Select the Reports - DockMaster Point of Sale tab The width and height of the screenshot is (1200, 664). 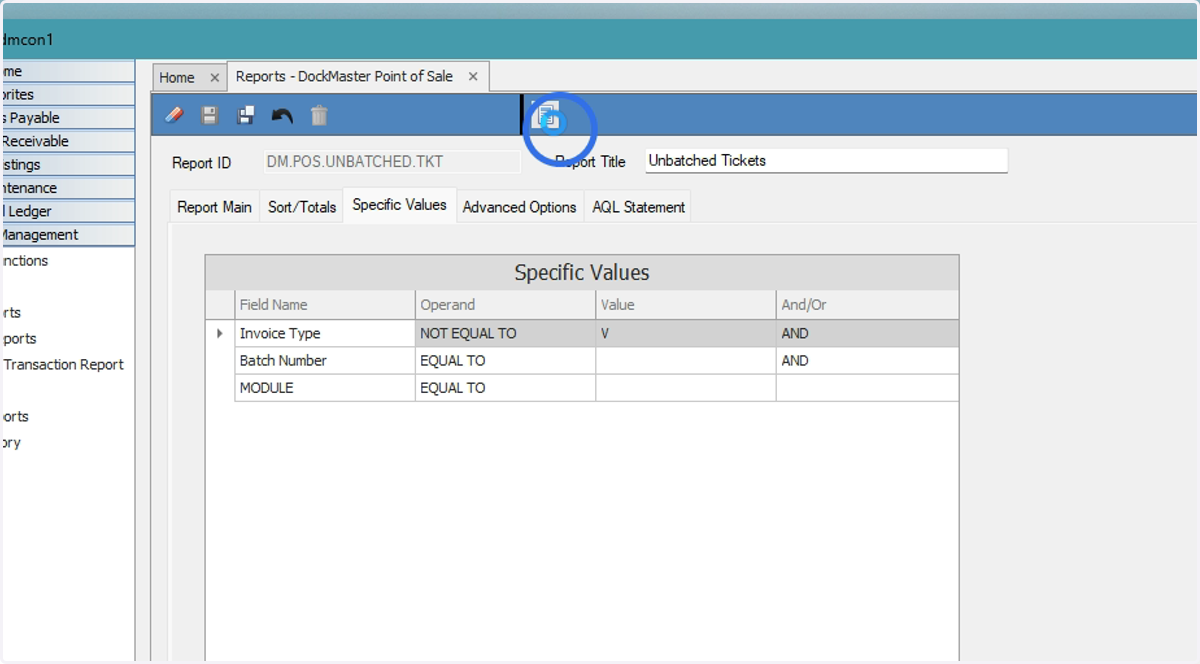coord(344,76)
